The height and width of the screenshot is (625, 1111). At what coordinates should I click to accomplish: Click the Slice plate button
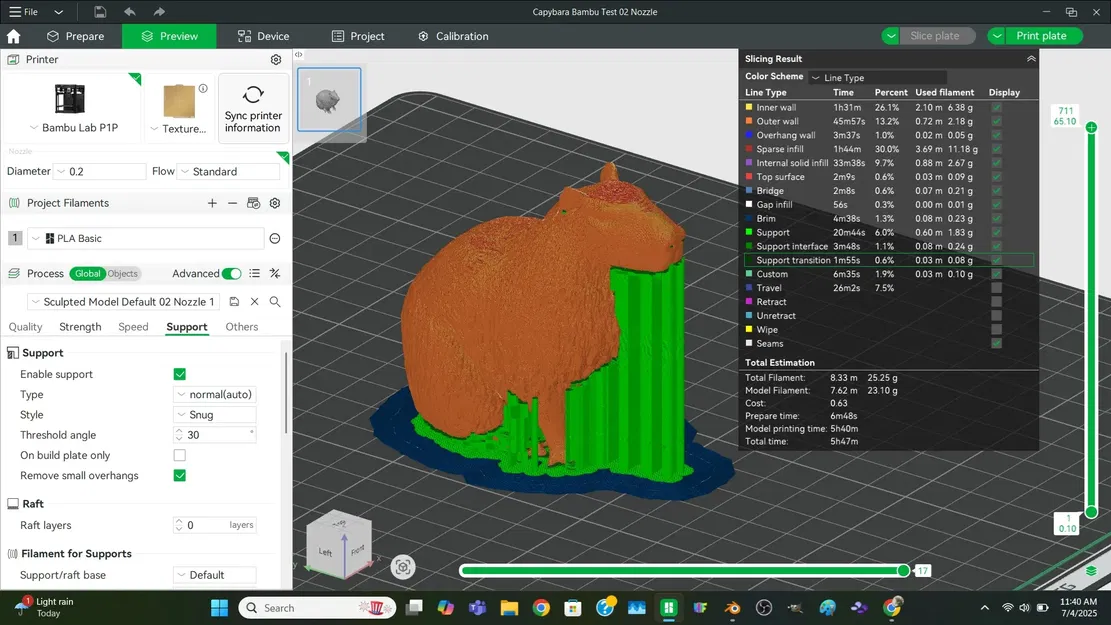[937, 35]
